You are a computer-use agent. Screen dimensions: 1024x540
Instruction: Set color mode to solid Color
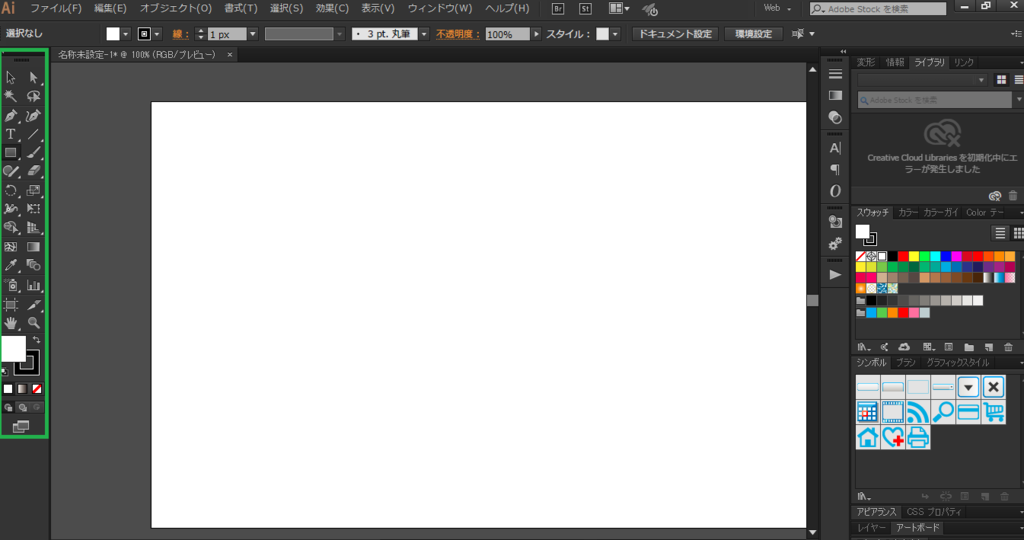[x=8, y=389]
